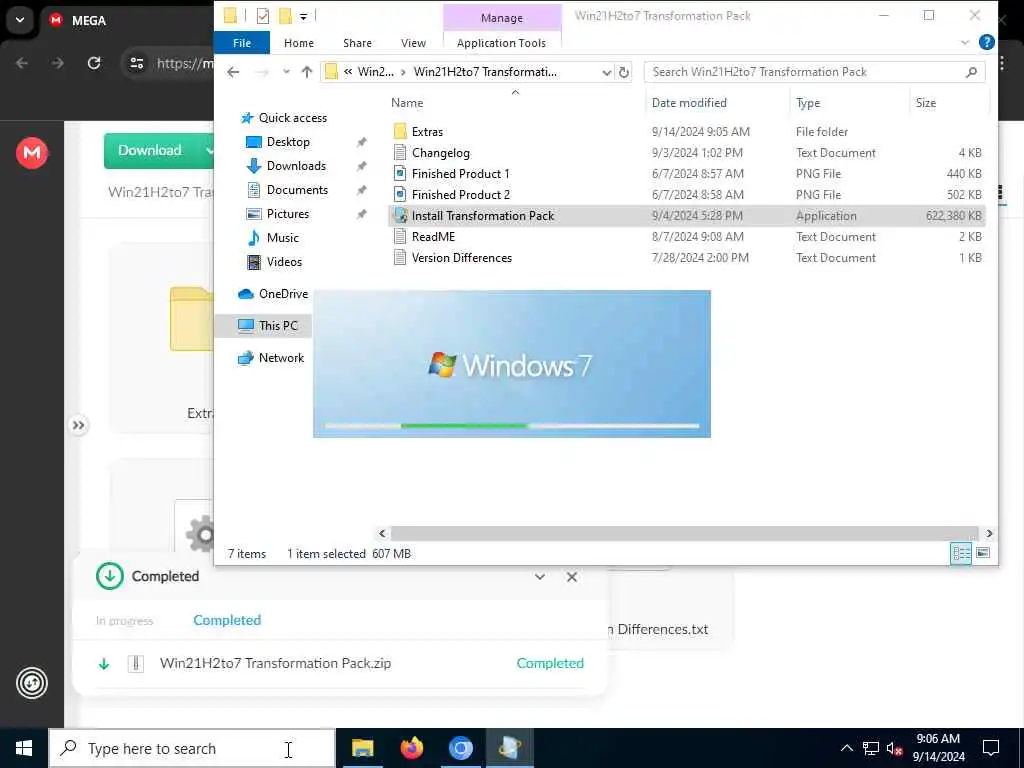This screenshot has height=768, width=1024.
Task: Sort files by Size column
Action: coord(925,103)
